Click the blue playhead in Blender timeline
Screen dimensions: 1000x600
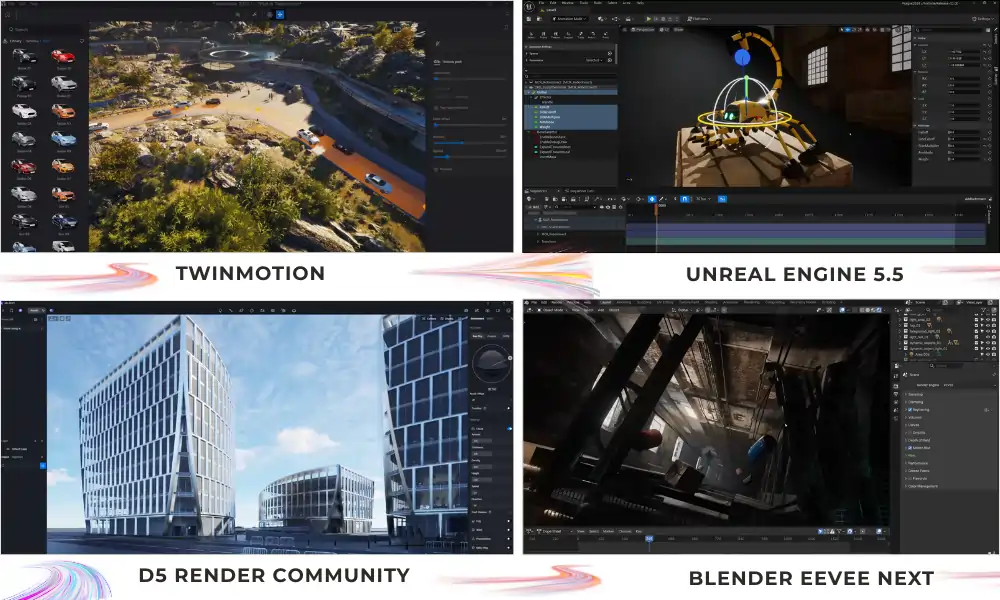pos(649,539)
